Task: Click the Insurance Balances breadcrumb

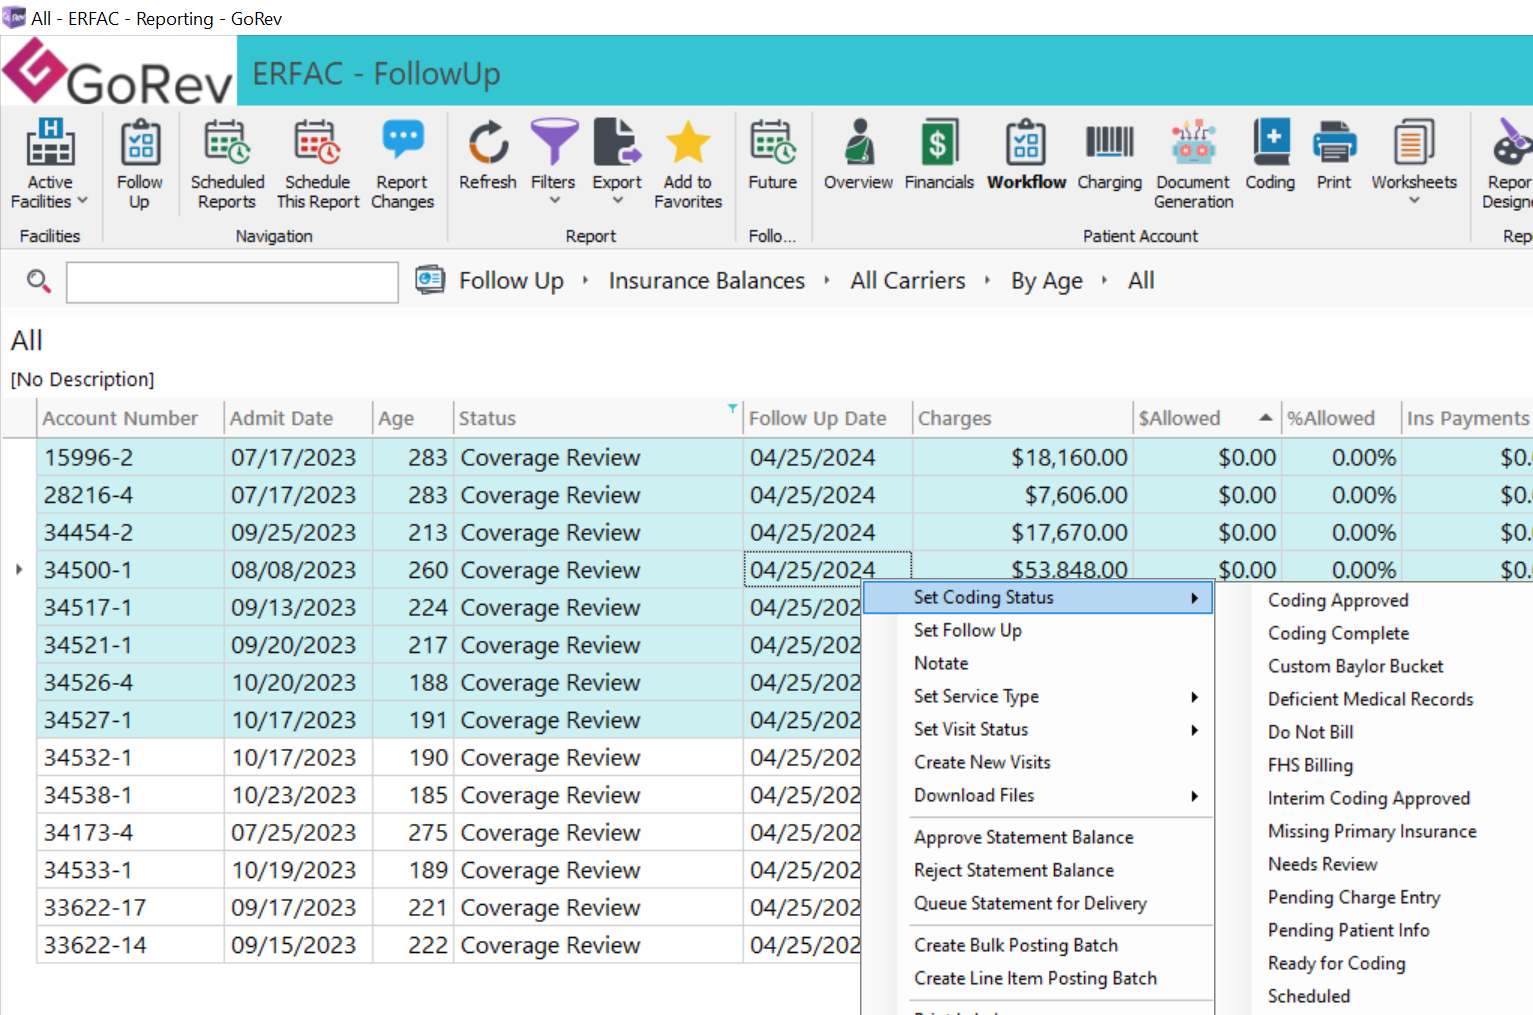Action: 707,281
